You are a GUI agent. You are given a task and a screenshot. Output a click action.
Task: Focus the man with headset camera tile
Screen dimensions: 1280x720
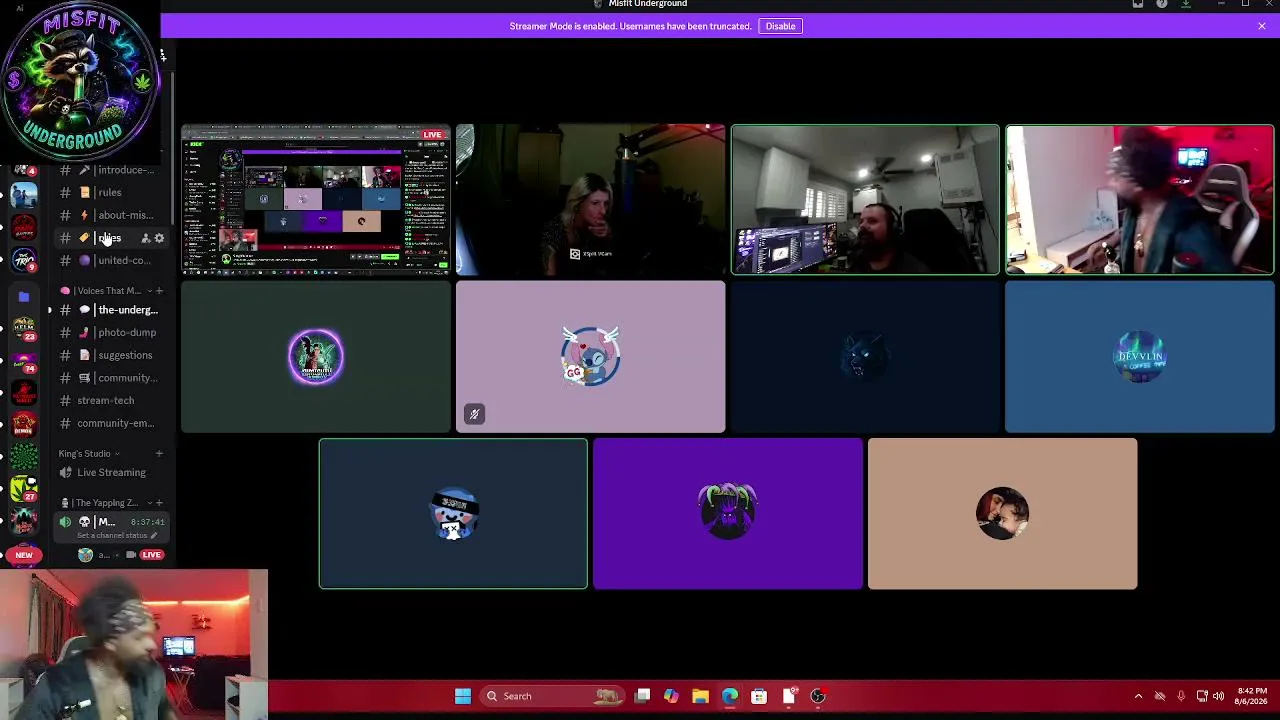pos(865,199)
